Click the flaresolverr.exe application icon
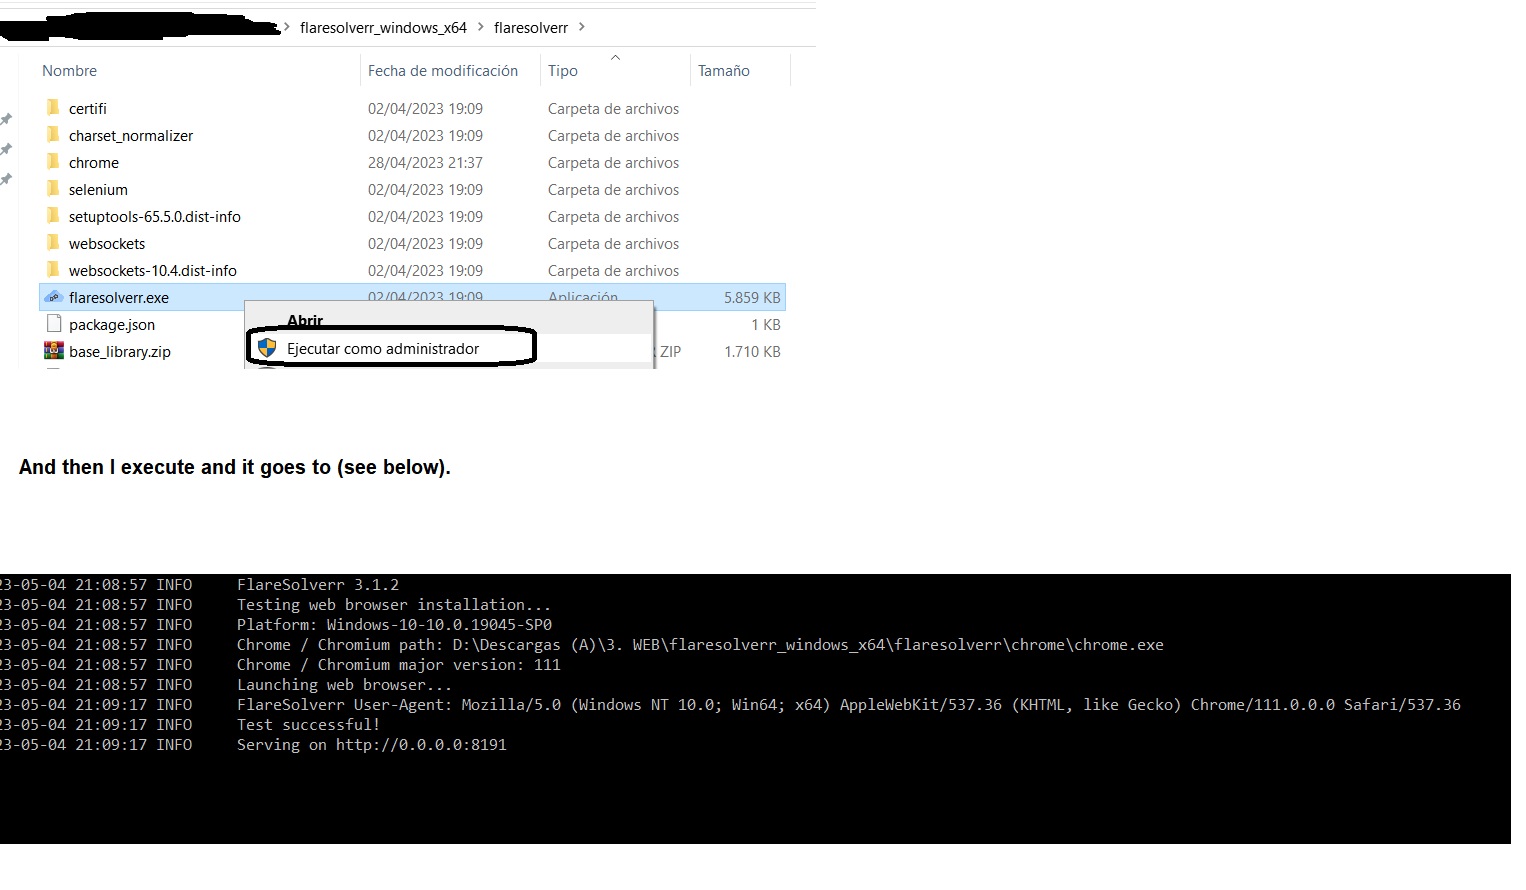Image resolution: width=1526 pixels, height=890 pixels. [x=55, y=297]
